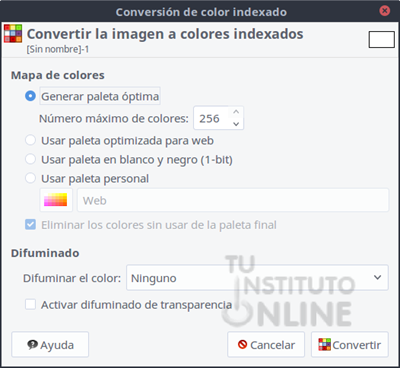Click the Convertir button

click(x=350, y=345)
